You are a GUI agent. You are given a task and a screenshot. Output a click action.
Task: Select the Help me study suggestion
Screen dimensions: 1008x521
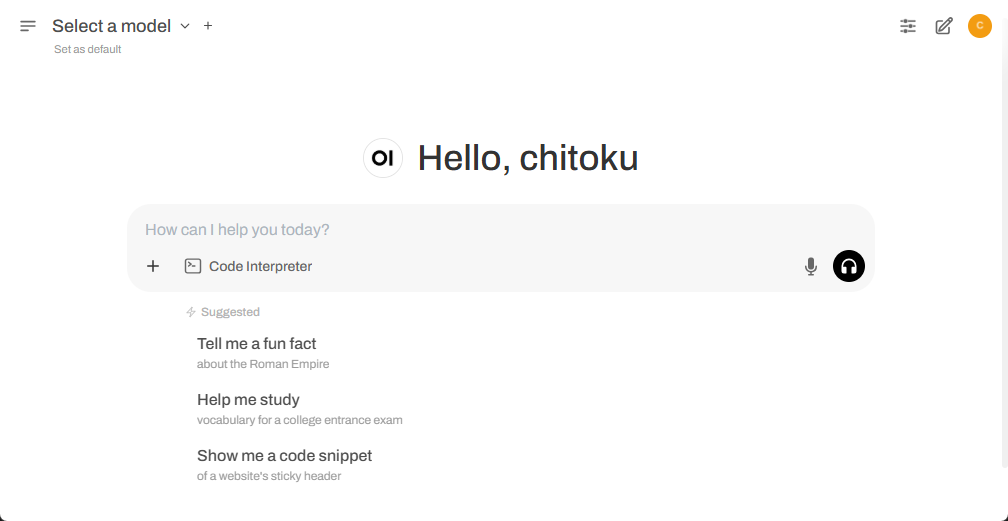click(x=300, y=409)
